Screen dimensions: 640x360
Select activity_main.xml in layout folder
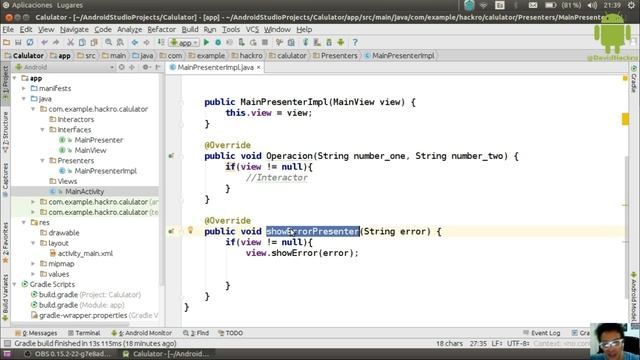coord(85,253)
